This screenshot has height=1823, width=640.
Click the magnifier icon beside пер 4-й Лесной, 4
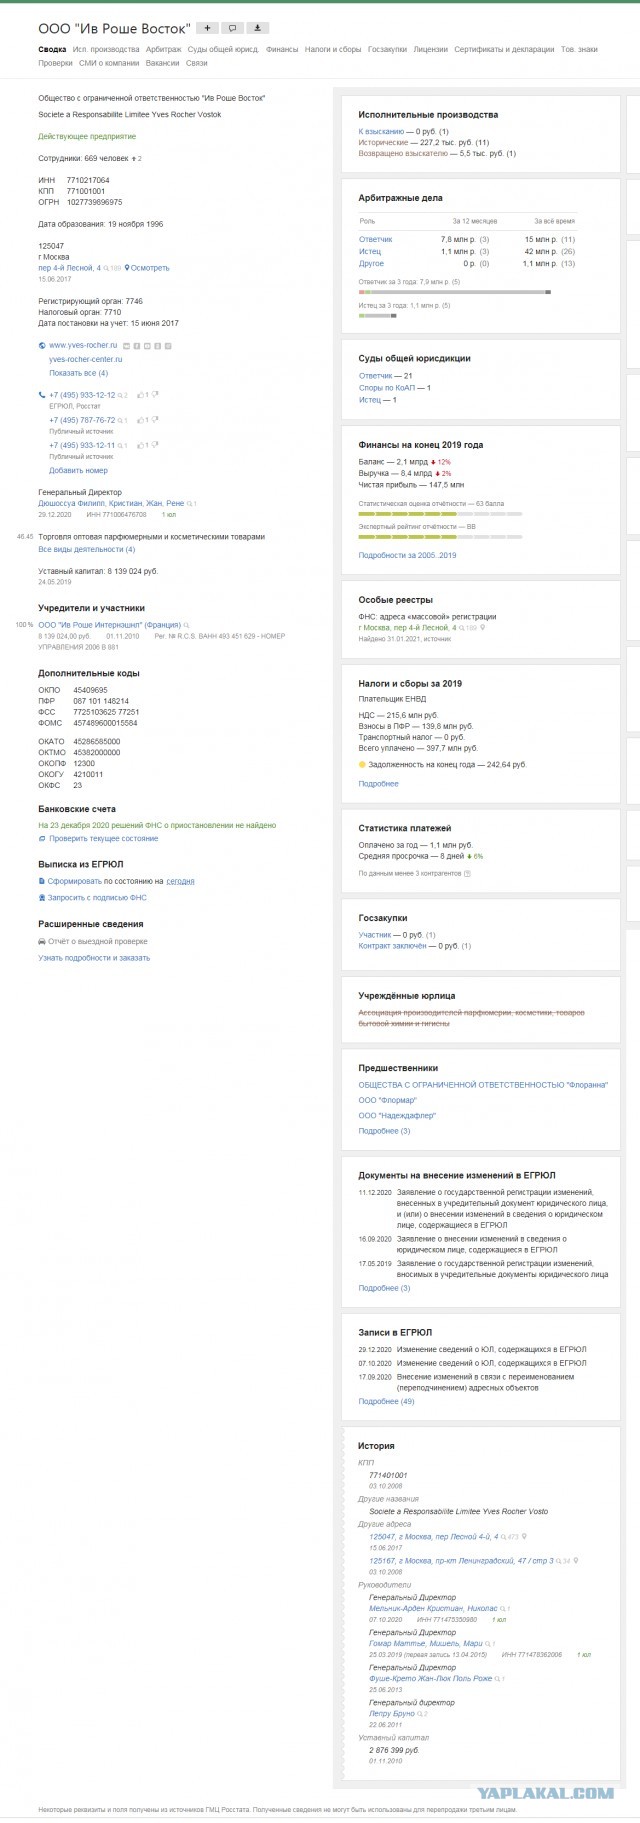point(105,268)
